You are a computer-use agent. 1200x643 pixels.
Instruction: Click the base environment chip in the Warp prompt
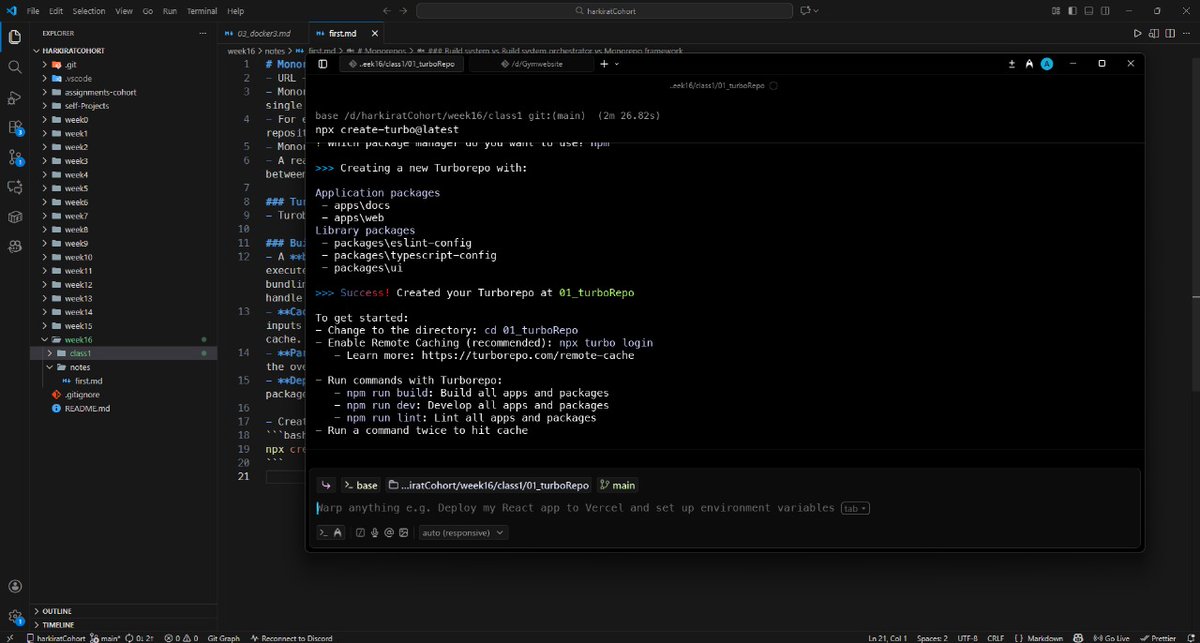361,485
